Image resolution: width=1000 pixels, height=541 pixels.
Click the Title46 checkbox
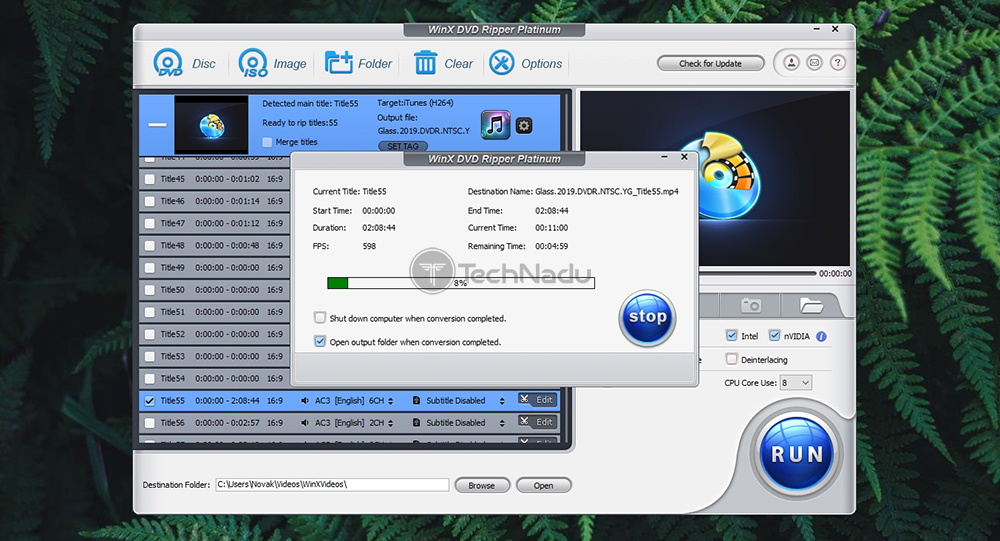click(x=149, y=202)
